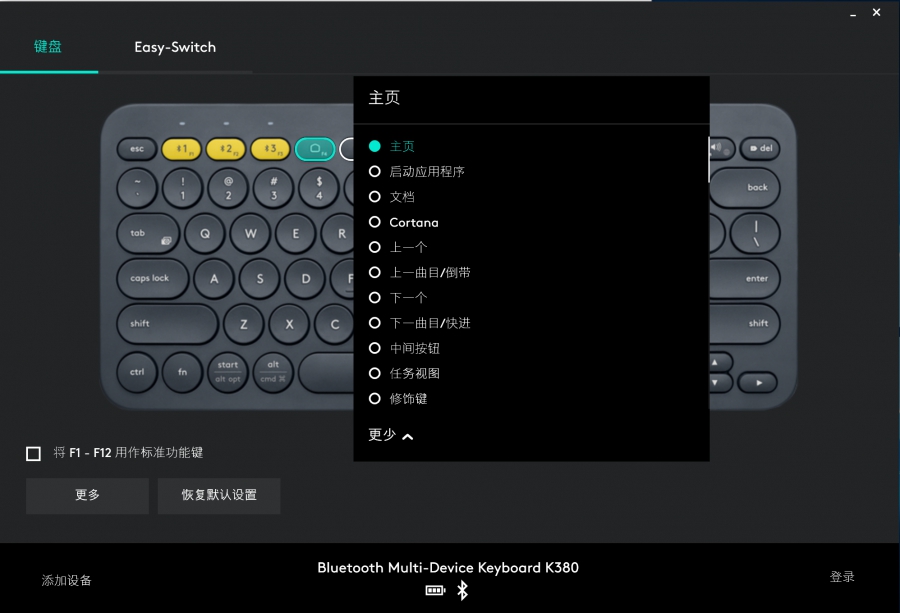Select the 中间按钮 radio option
This screenshot has width=900, height=613.
[375, 348]
